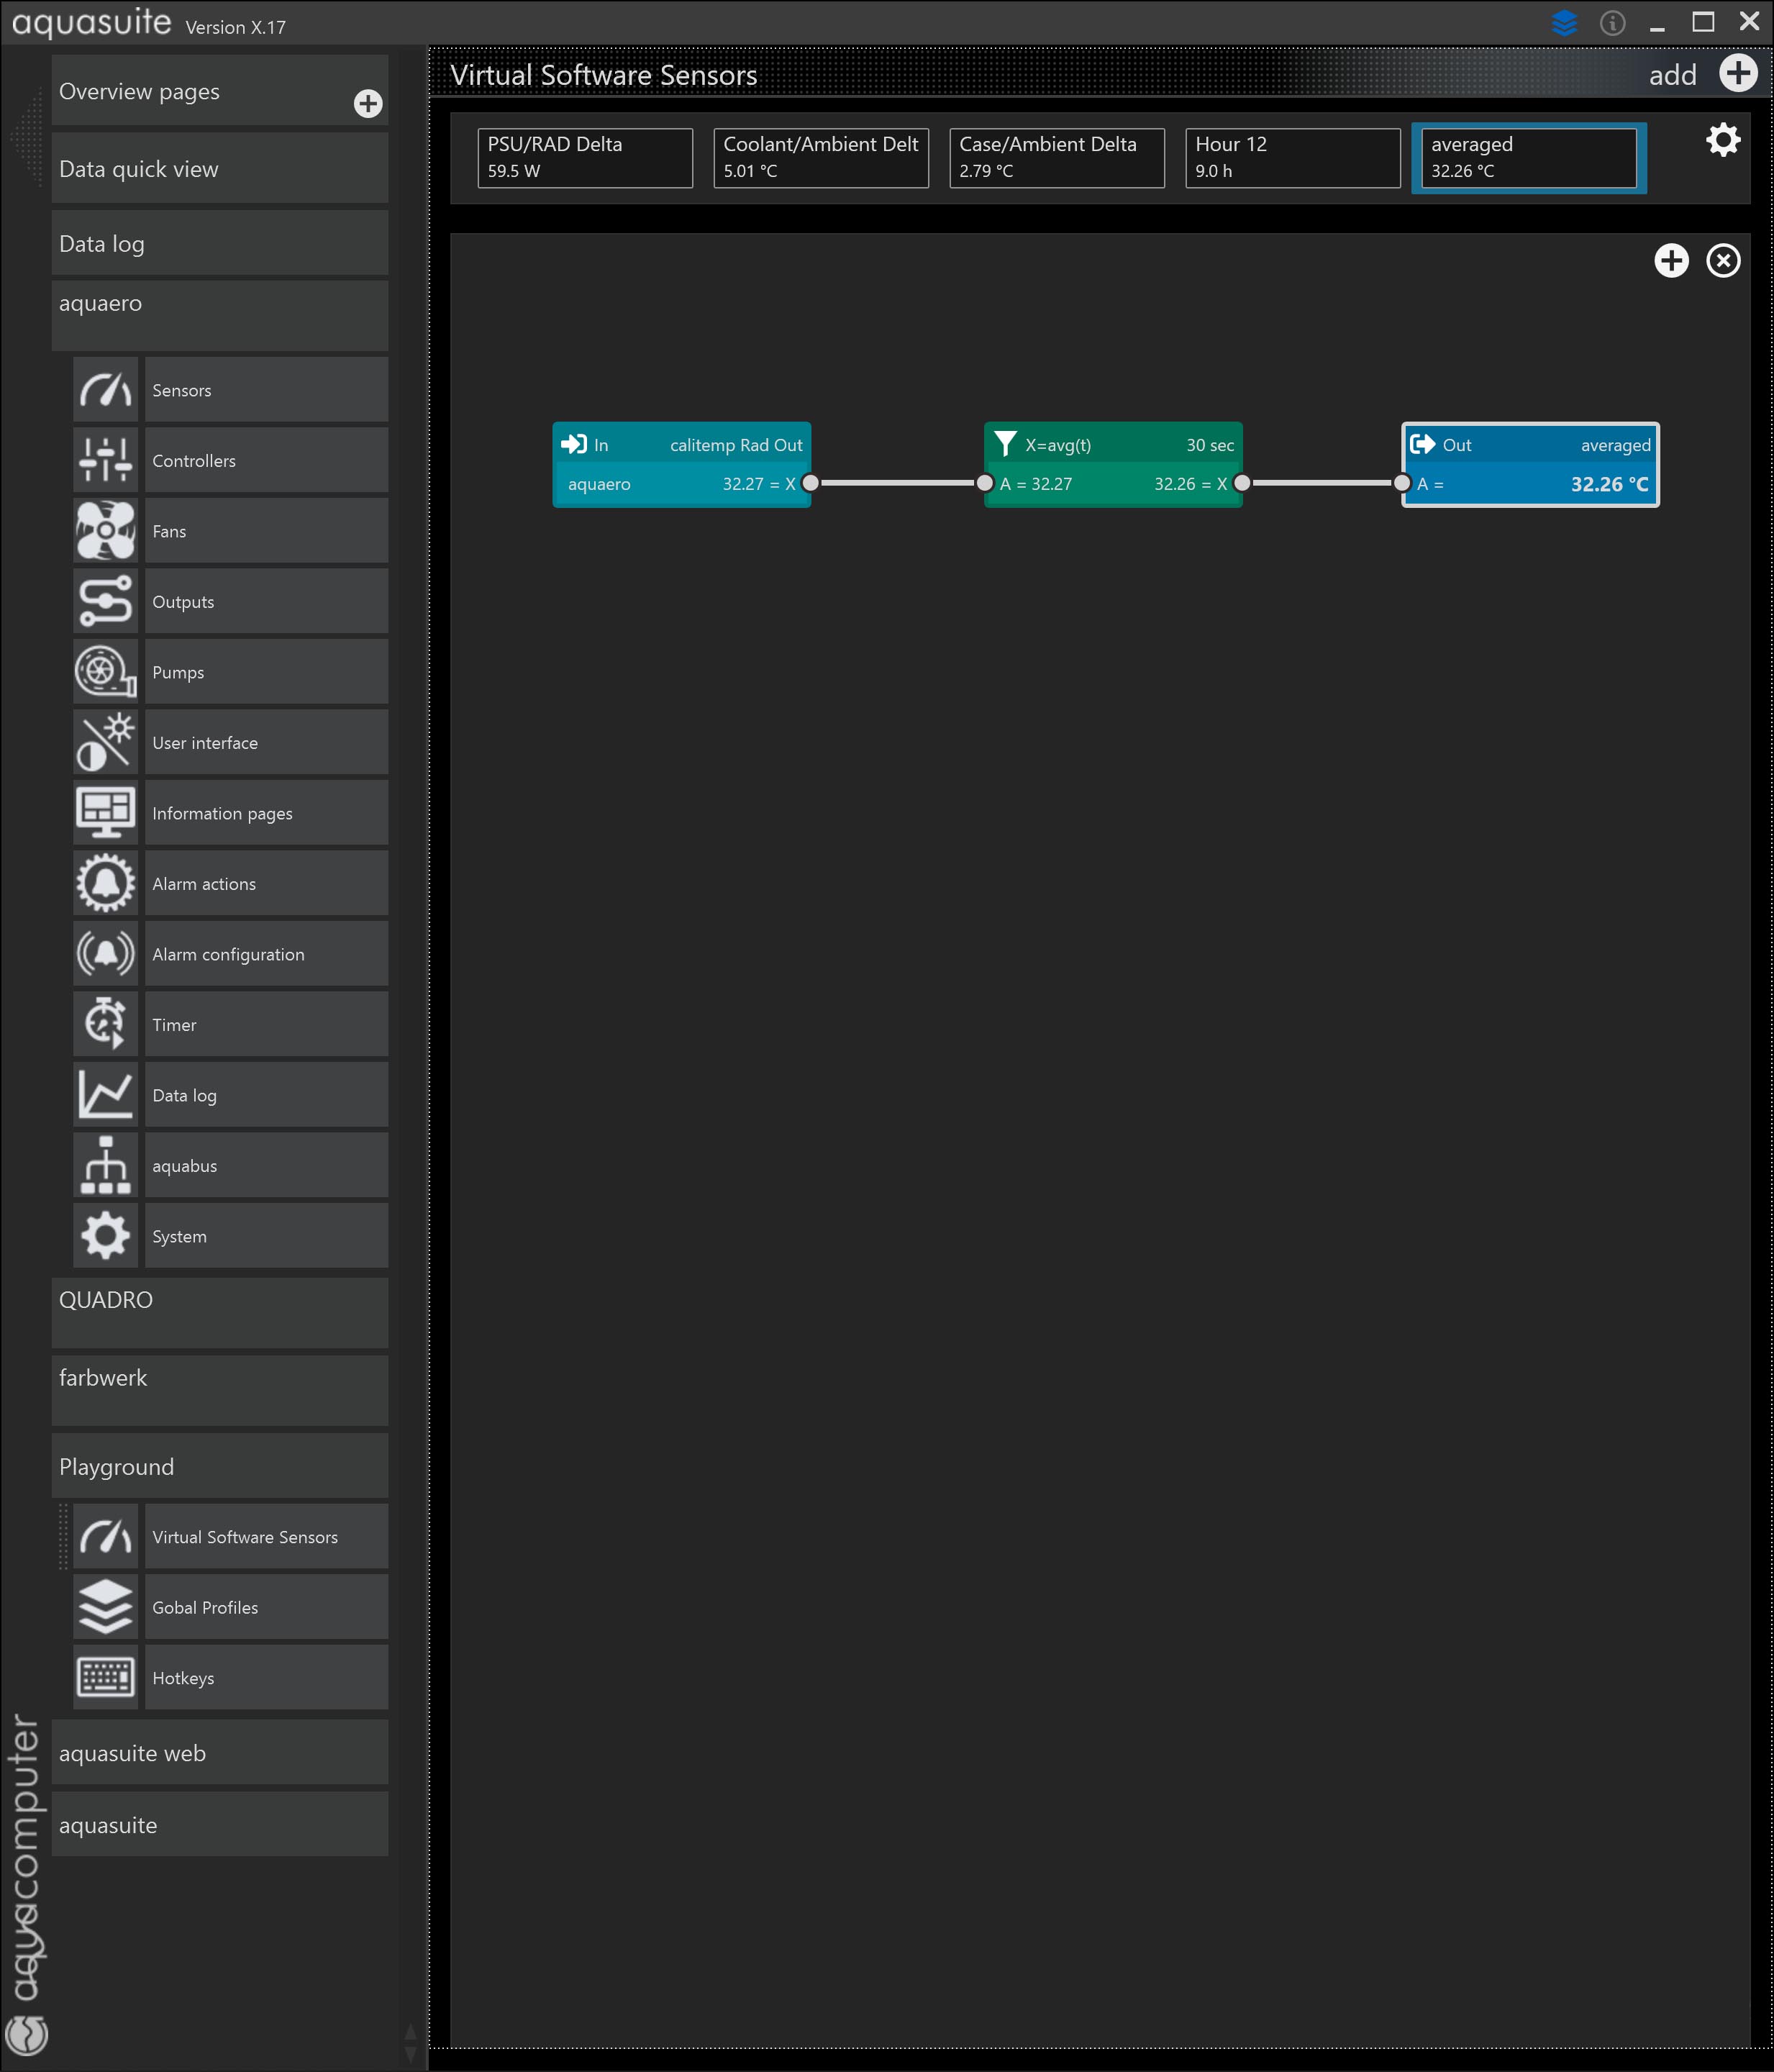Open Timer page
Image resolution: width=1774 pixels, height=2072 pixels.
pyautogui.click(x=266, y=1024)
